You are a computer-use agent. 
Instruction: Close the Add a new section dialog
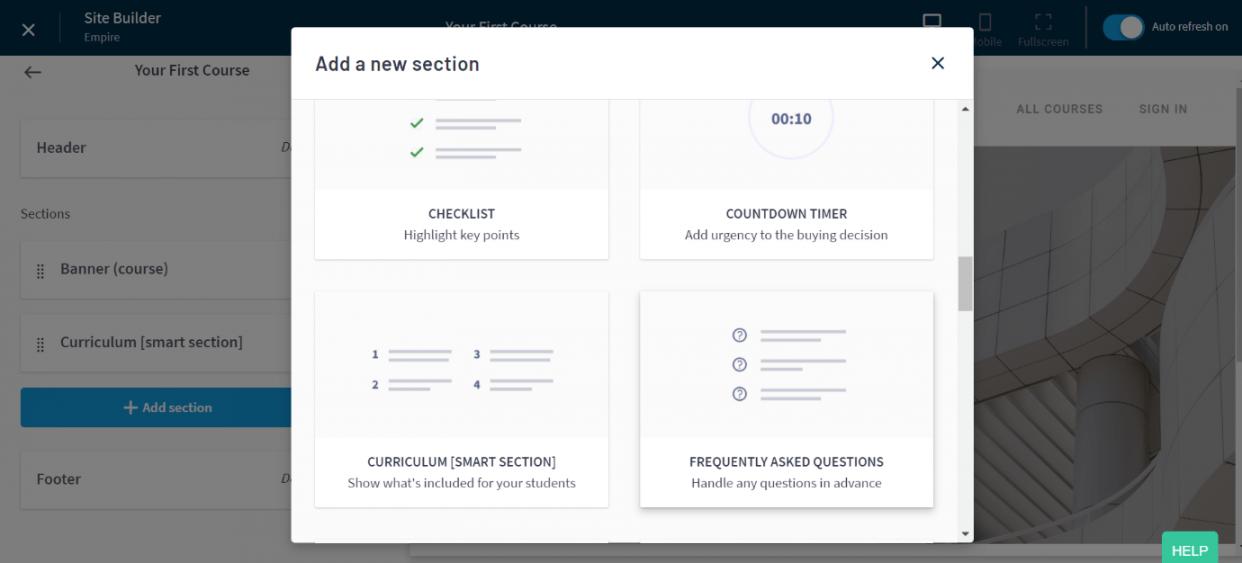pyautogui.click(x=937, y=63)
